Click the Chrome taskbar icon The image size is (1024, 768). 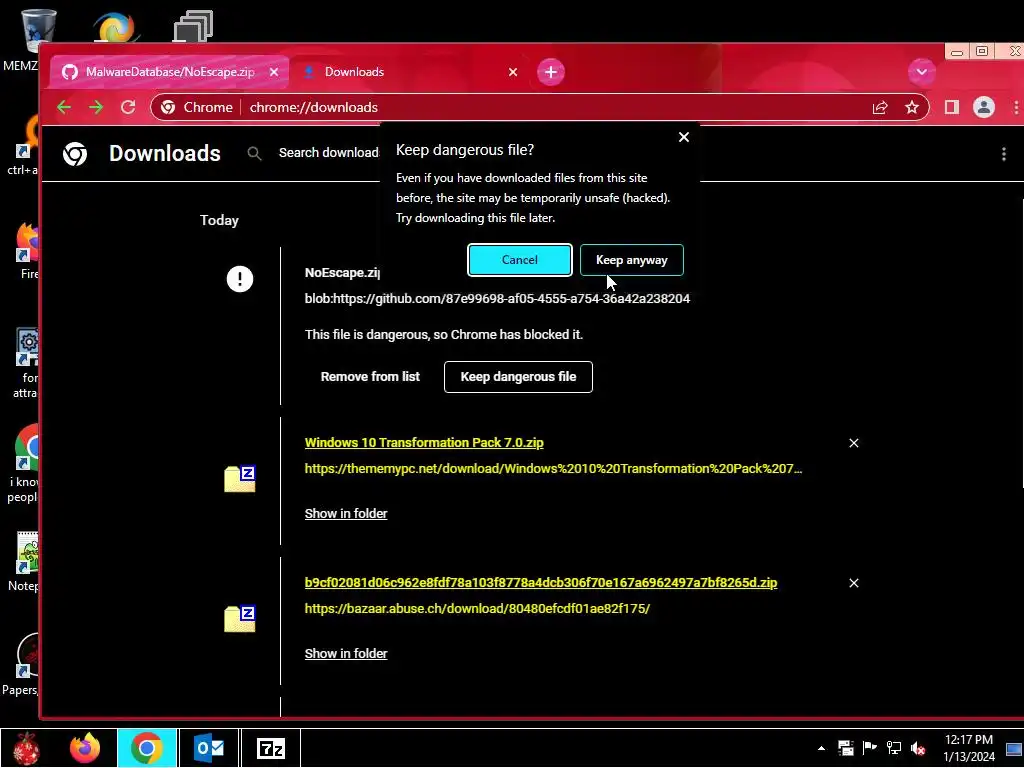click(x=147, y=748)
